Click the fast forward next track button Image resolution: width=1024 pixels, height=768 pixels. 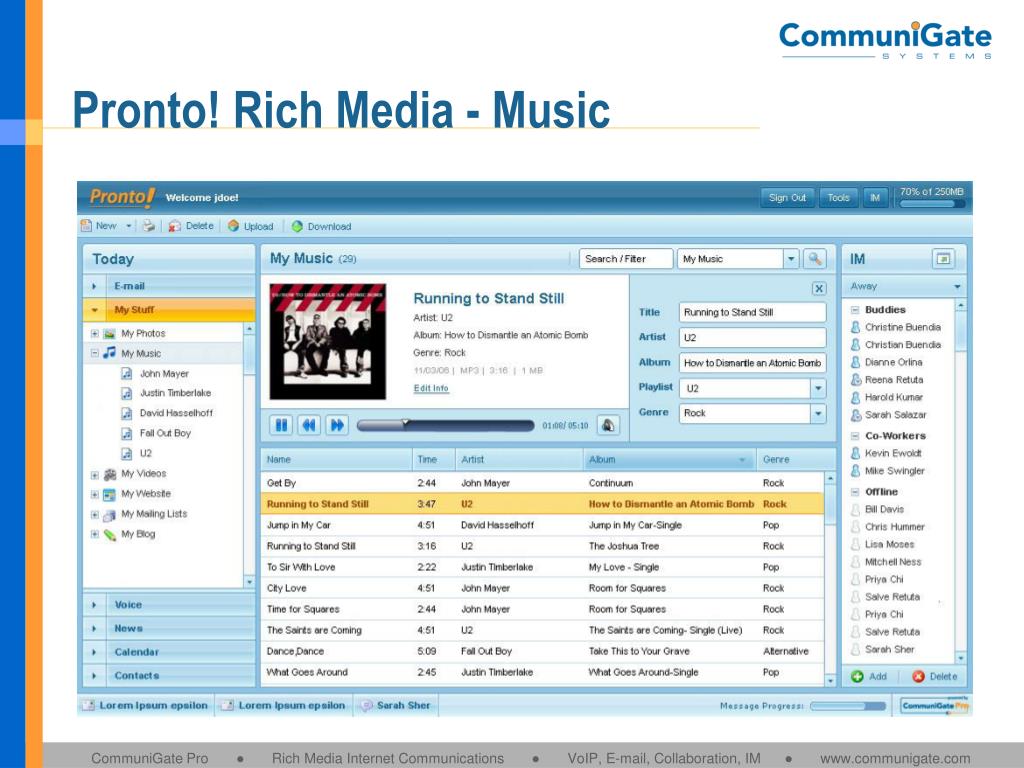pyautogui.click(x=337, y=425)
